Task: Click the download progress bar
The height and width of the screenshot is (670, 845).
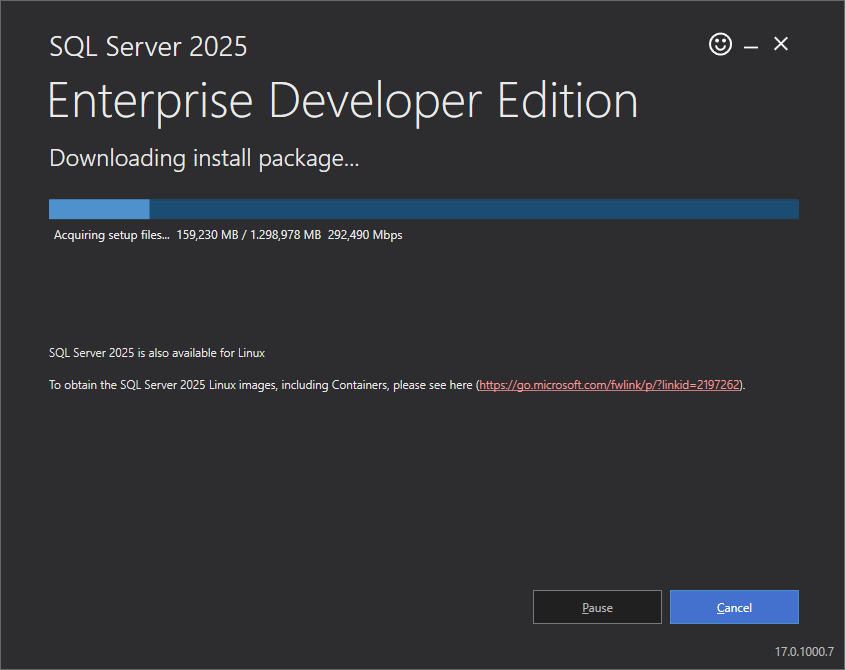Action: click(424, 209)
